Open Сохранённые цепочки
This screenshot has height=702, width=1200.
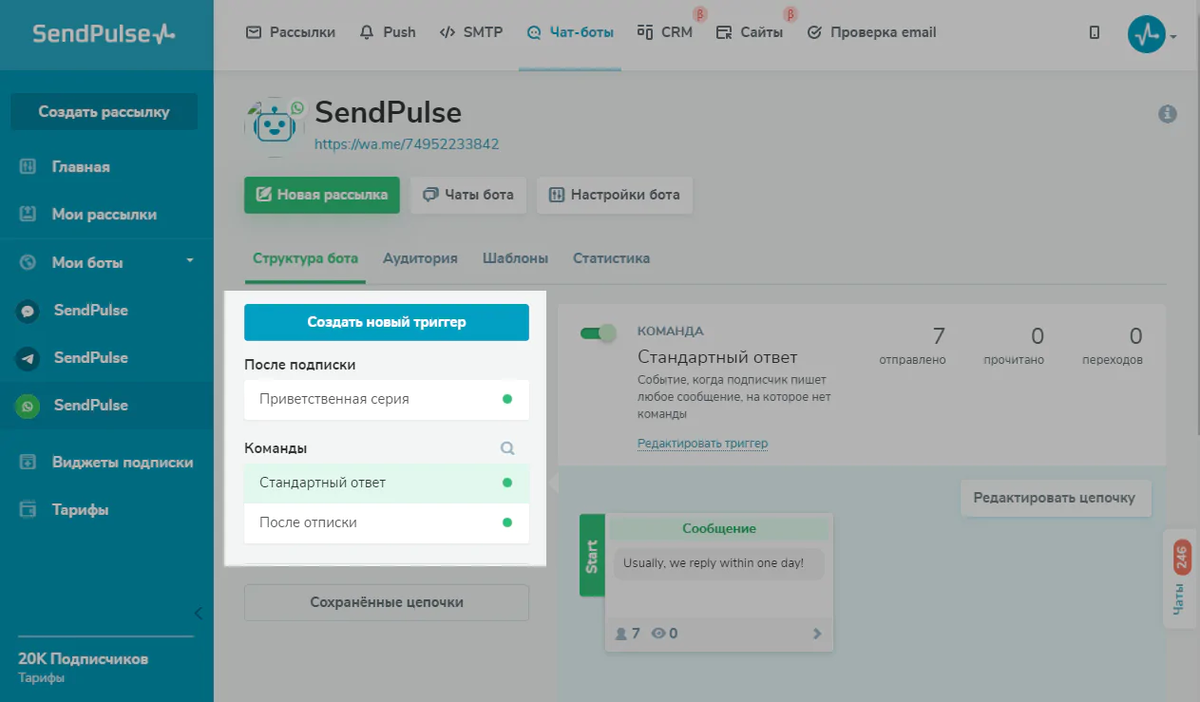(x=386, y=603)
